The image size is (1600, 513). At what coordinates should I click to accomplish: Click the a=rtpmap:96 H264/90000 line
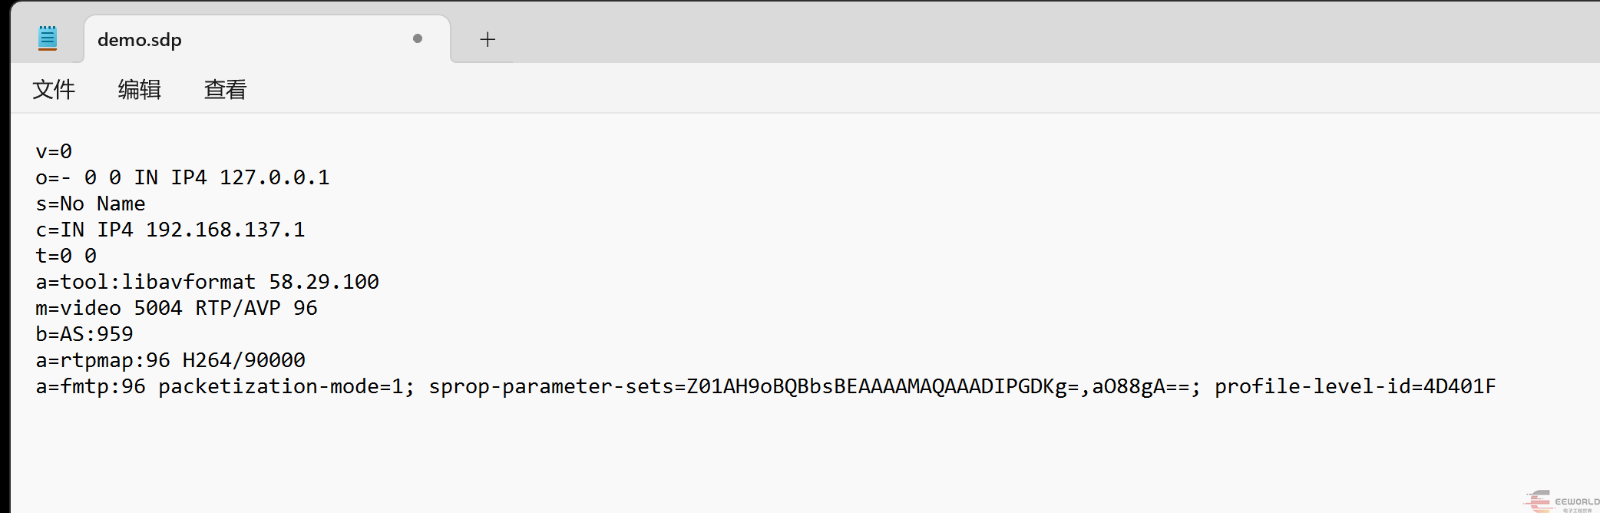(x=170, y=360)
